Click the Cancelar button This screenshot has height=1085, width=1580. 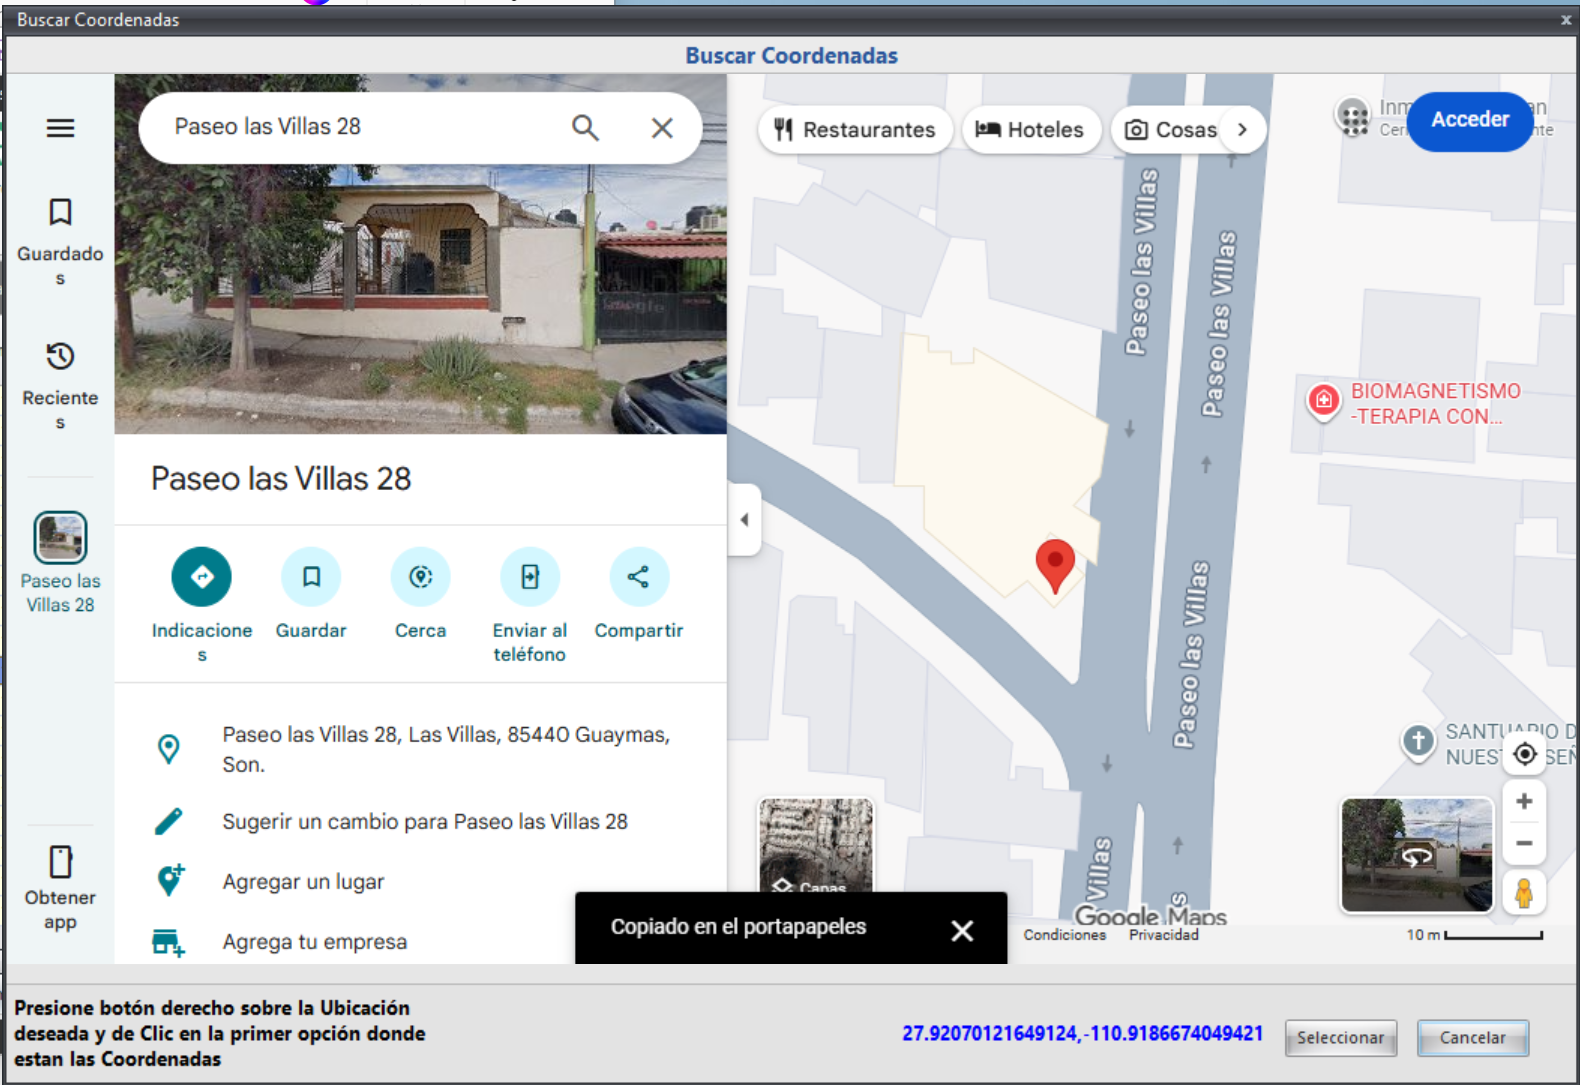[1472, 1038]
